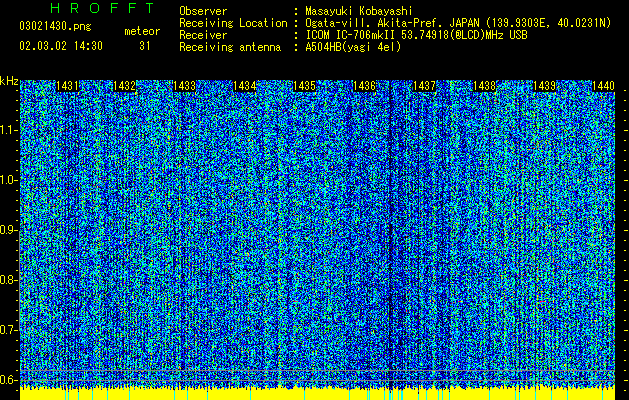Click the date stamp 02.03.02 14:30
Screen dimensions: 629x400
pos(61,46)
